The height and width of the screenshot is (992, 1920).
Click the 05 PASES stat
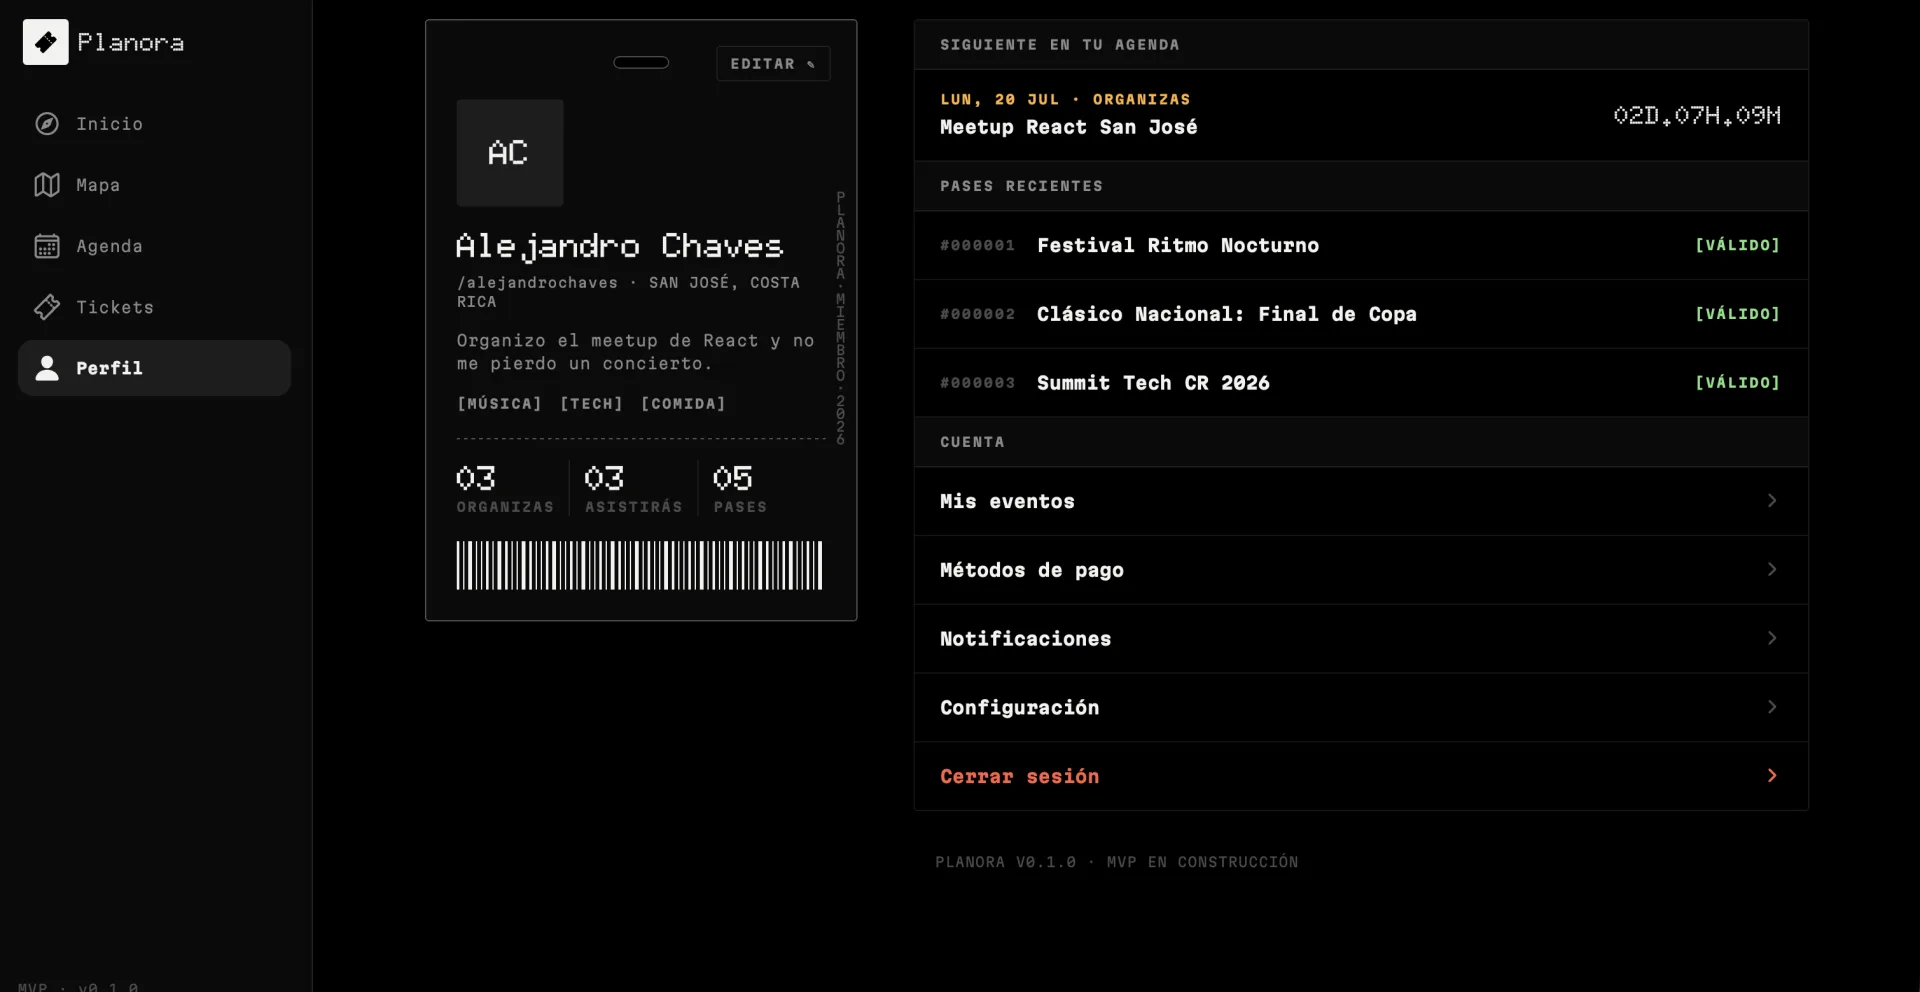[740, 488]
